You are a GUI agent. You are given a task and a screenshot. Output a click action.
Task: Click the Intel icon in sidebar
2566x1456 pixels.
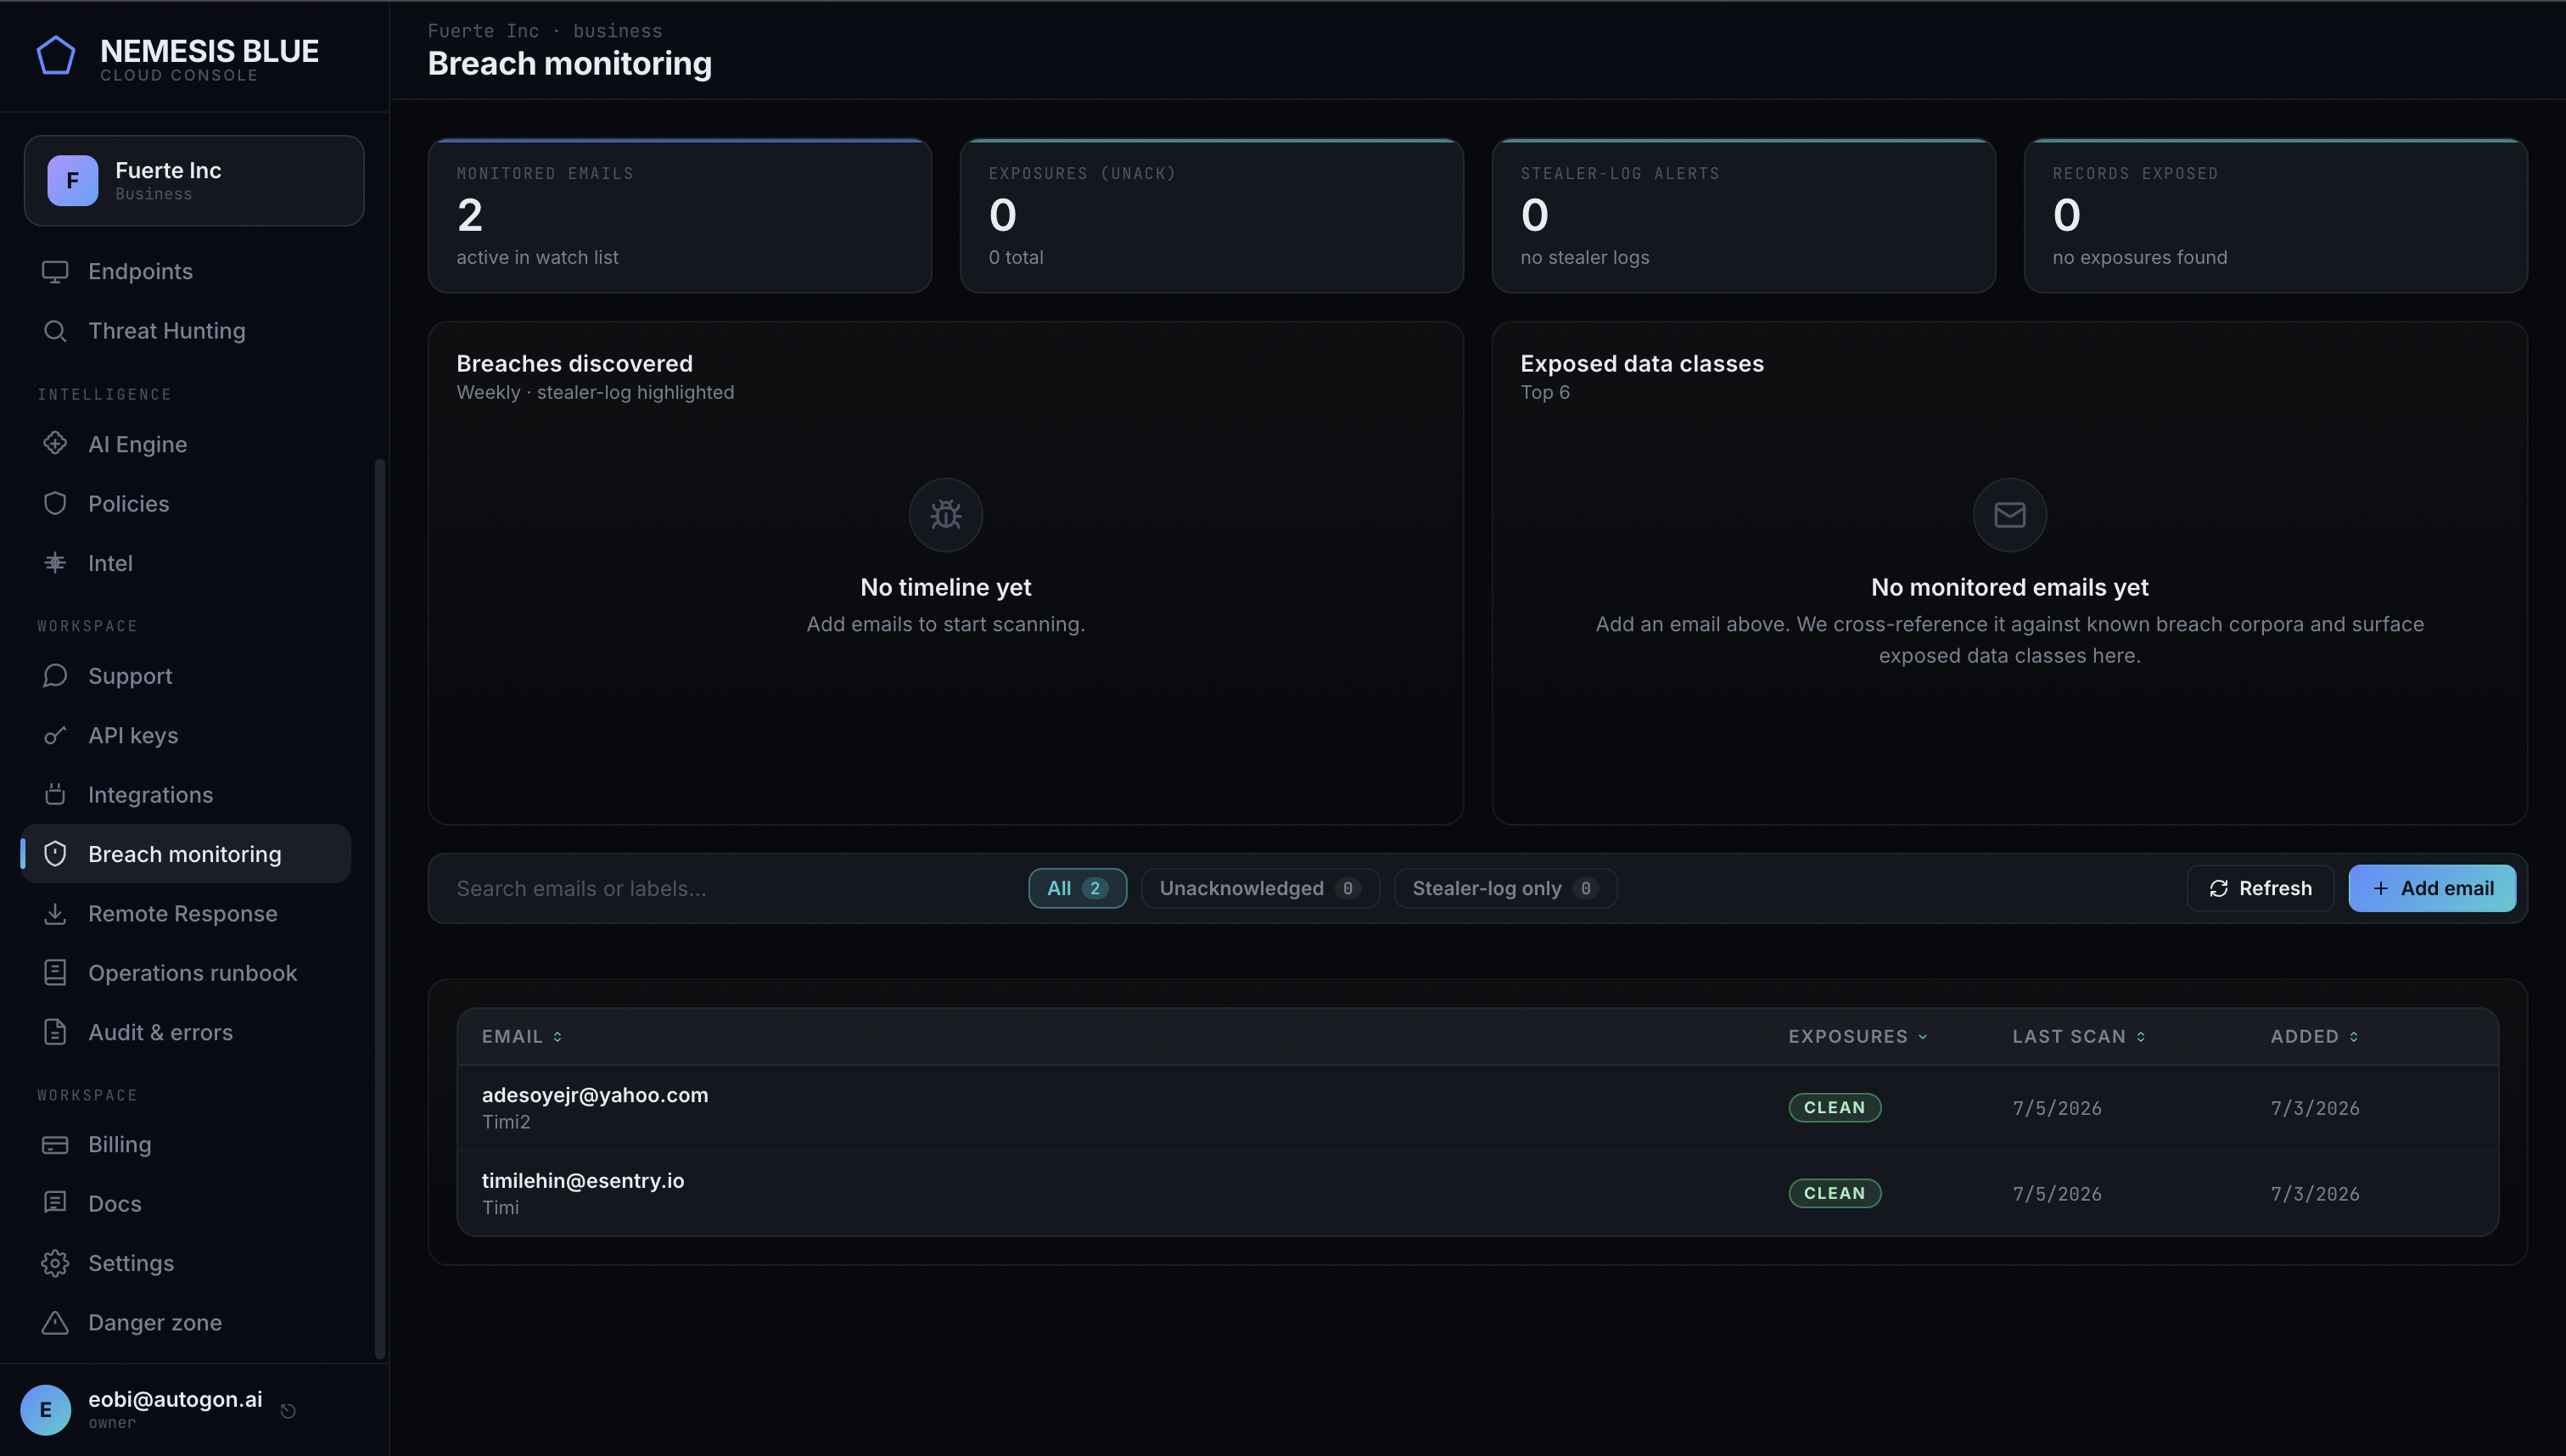[x=55, y=563]
